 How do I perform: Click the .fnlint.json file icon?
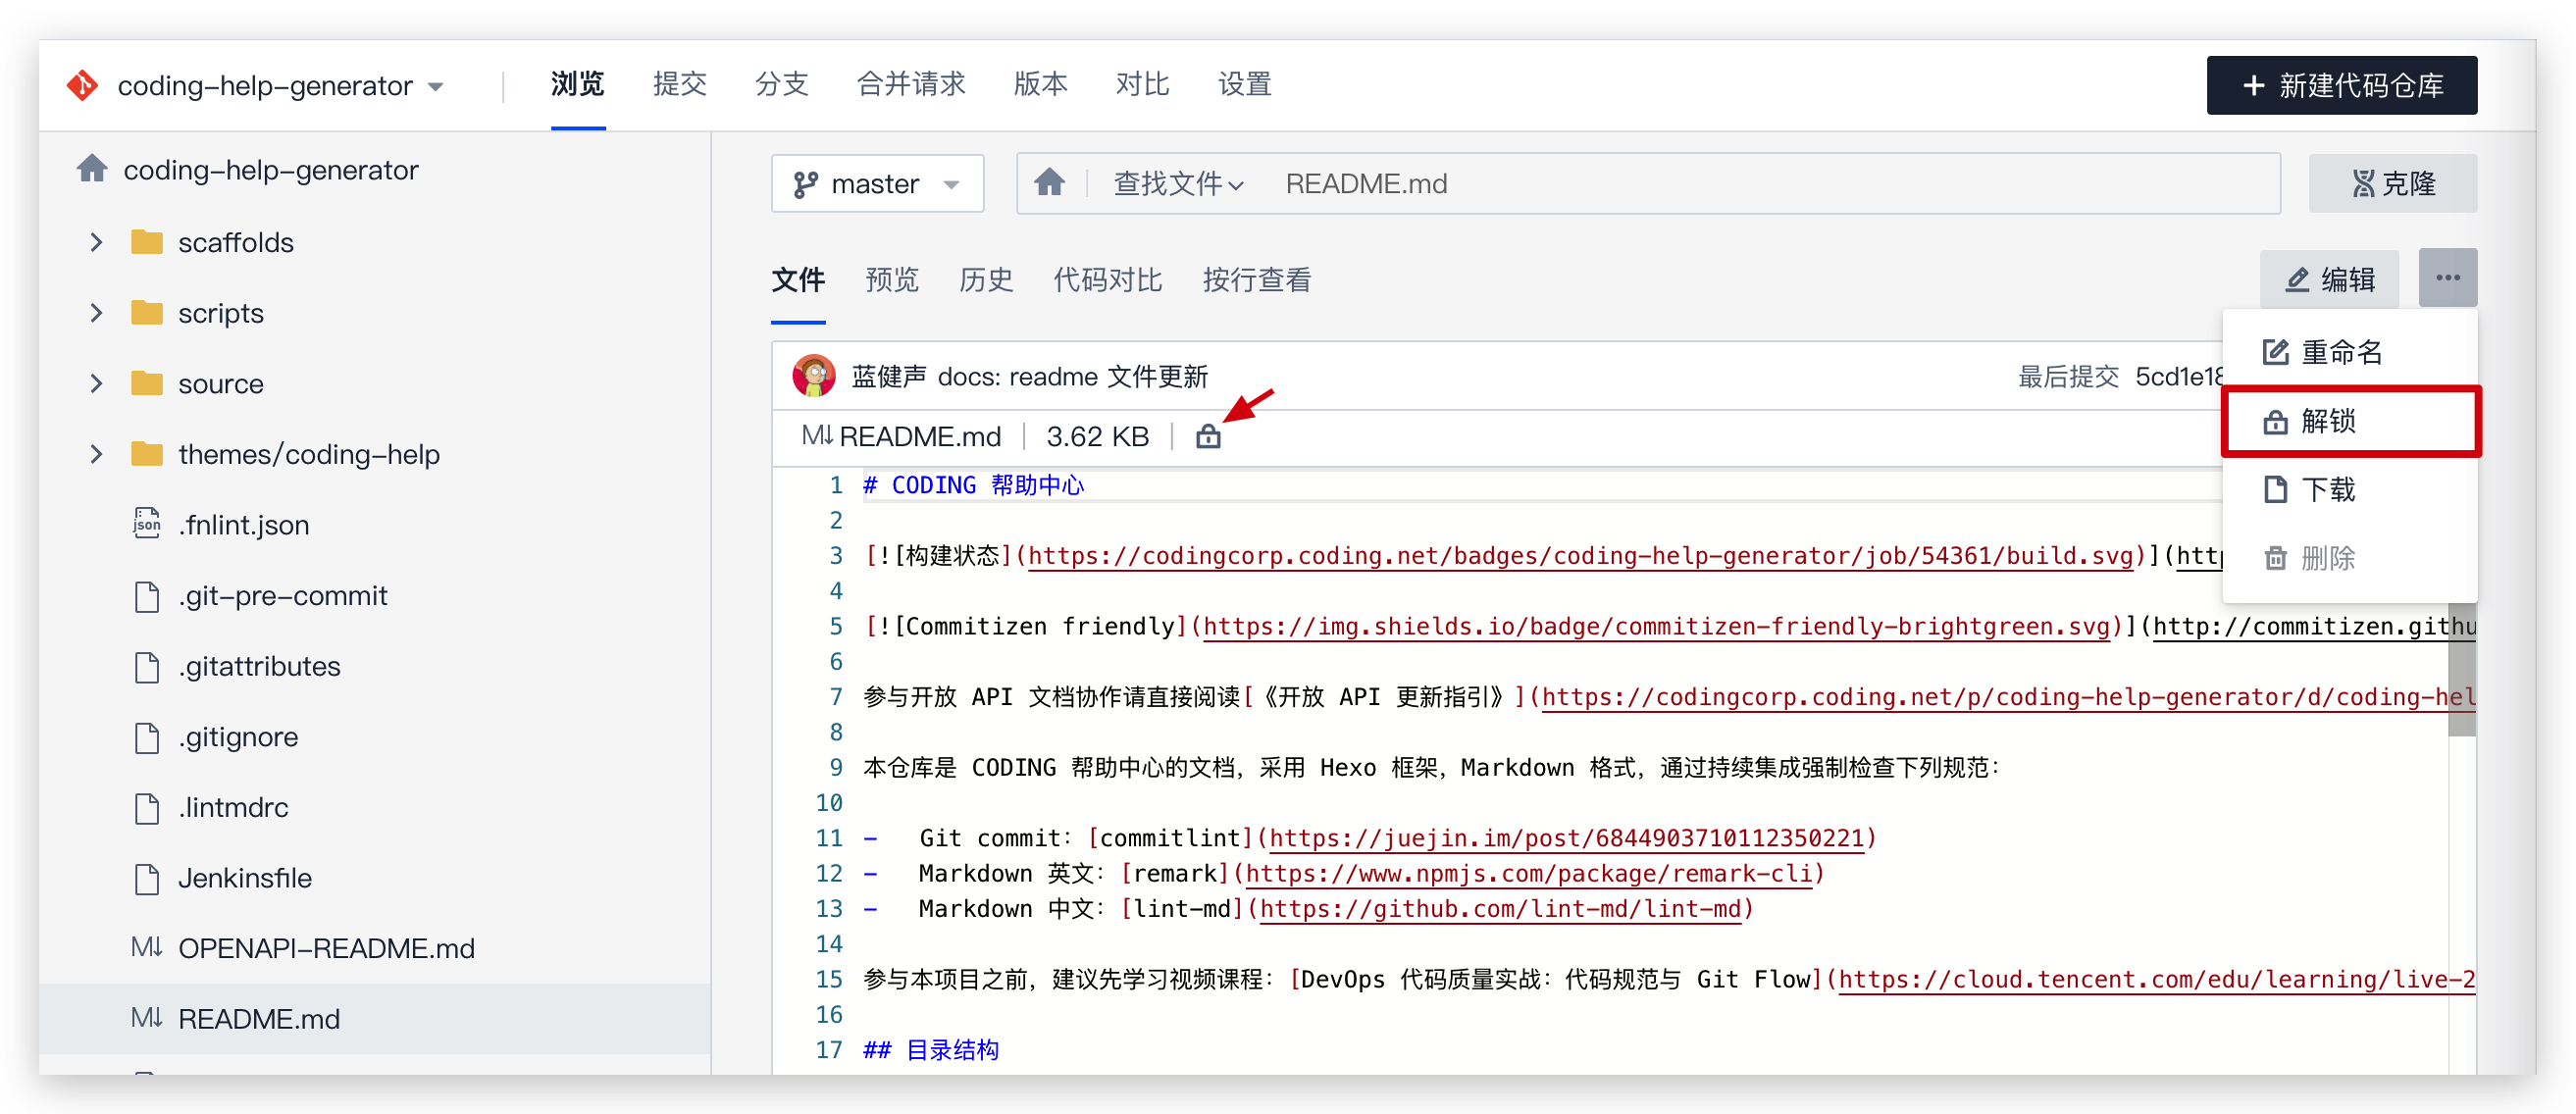pyautogui.click(x=147, y=524)
